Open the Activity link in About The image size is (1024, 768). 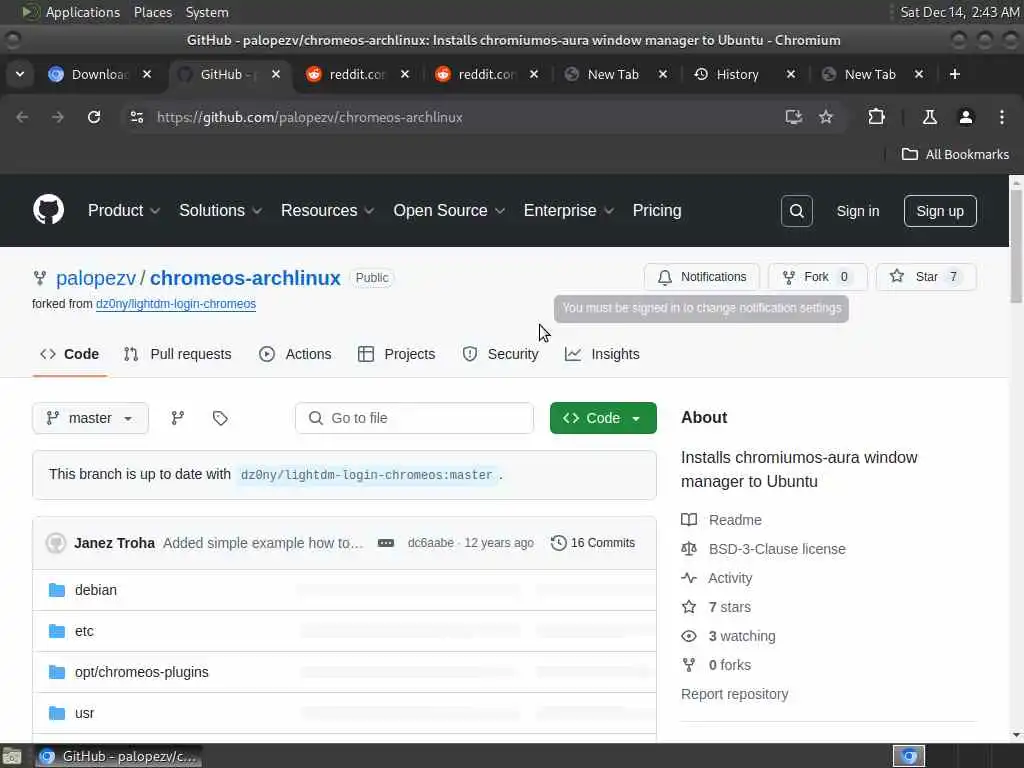[x=730, y=578]
